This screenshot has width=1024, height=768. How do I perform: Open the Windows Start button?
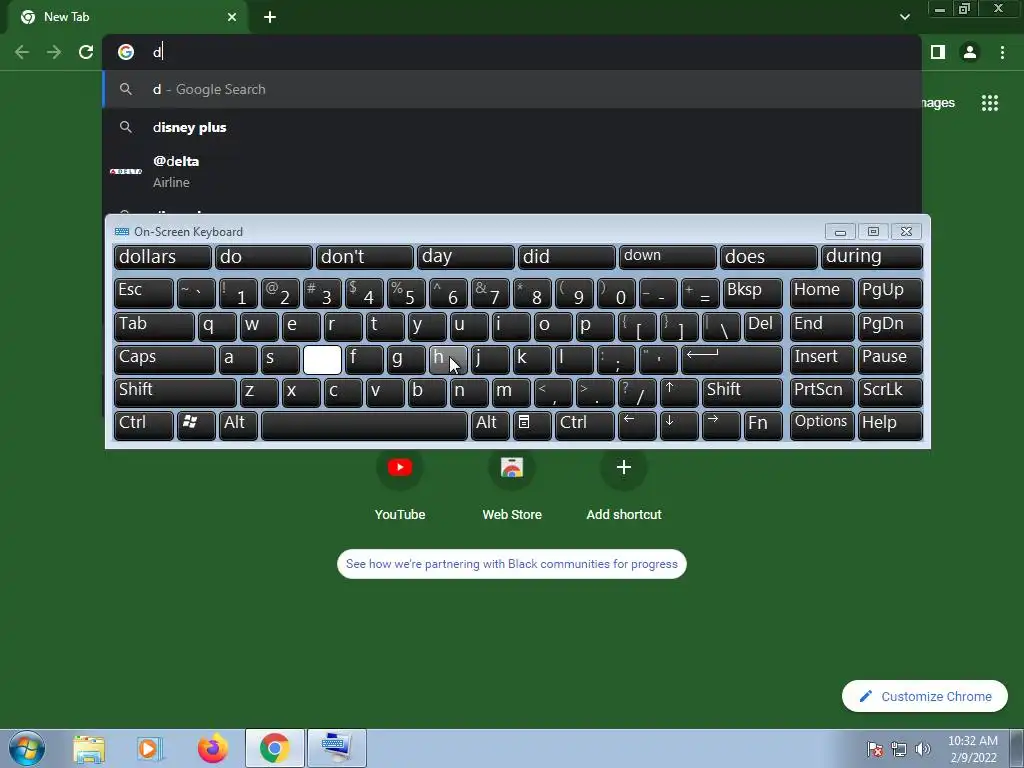26,748
